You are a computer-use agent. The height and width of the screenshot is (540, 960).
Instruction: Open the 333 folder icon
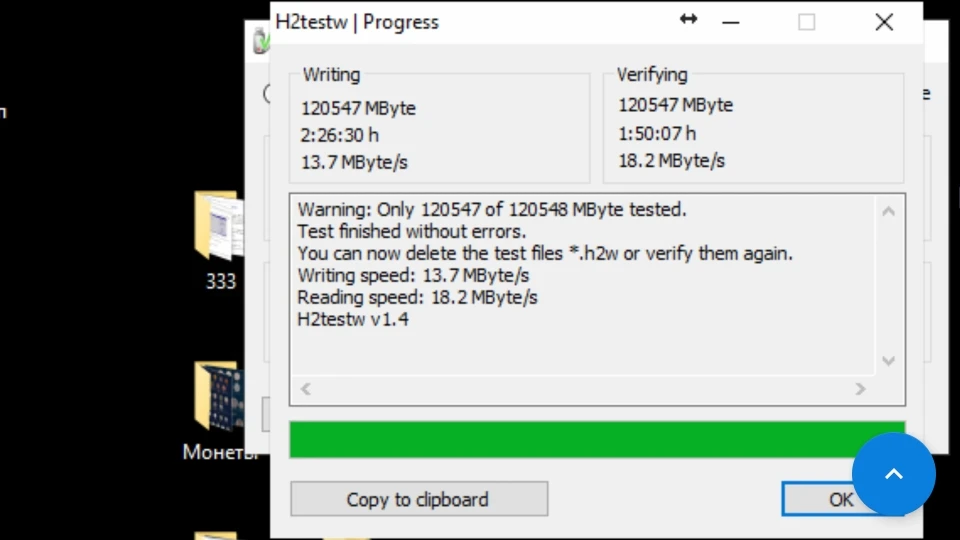tap(219, 225)
